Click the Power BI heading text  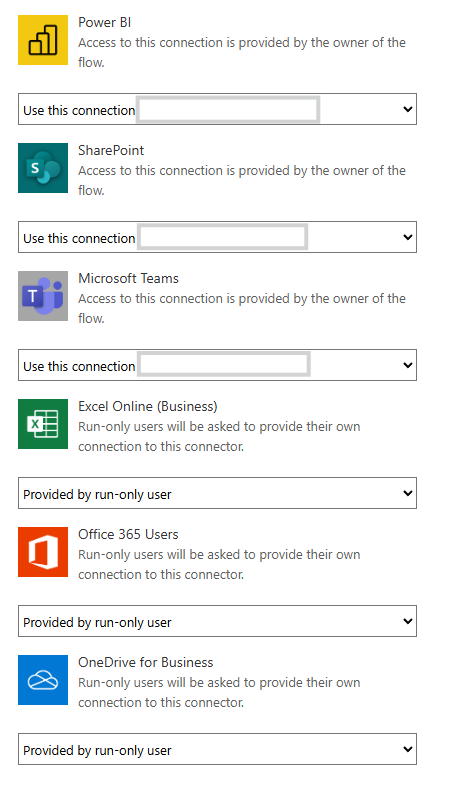pyautogui.click(x=105, y=22)
